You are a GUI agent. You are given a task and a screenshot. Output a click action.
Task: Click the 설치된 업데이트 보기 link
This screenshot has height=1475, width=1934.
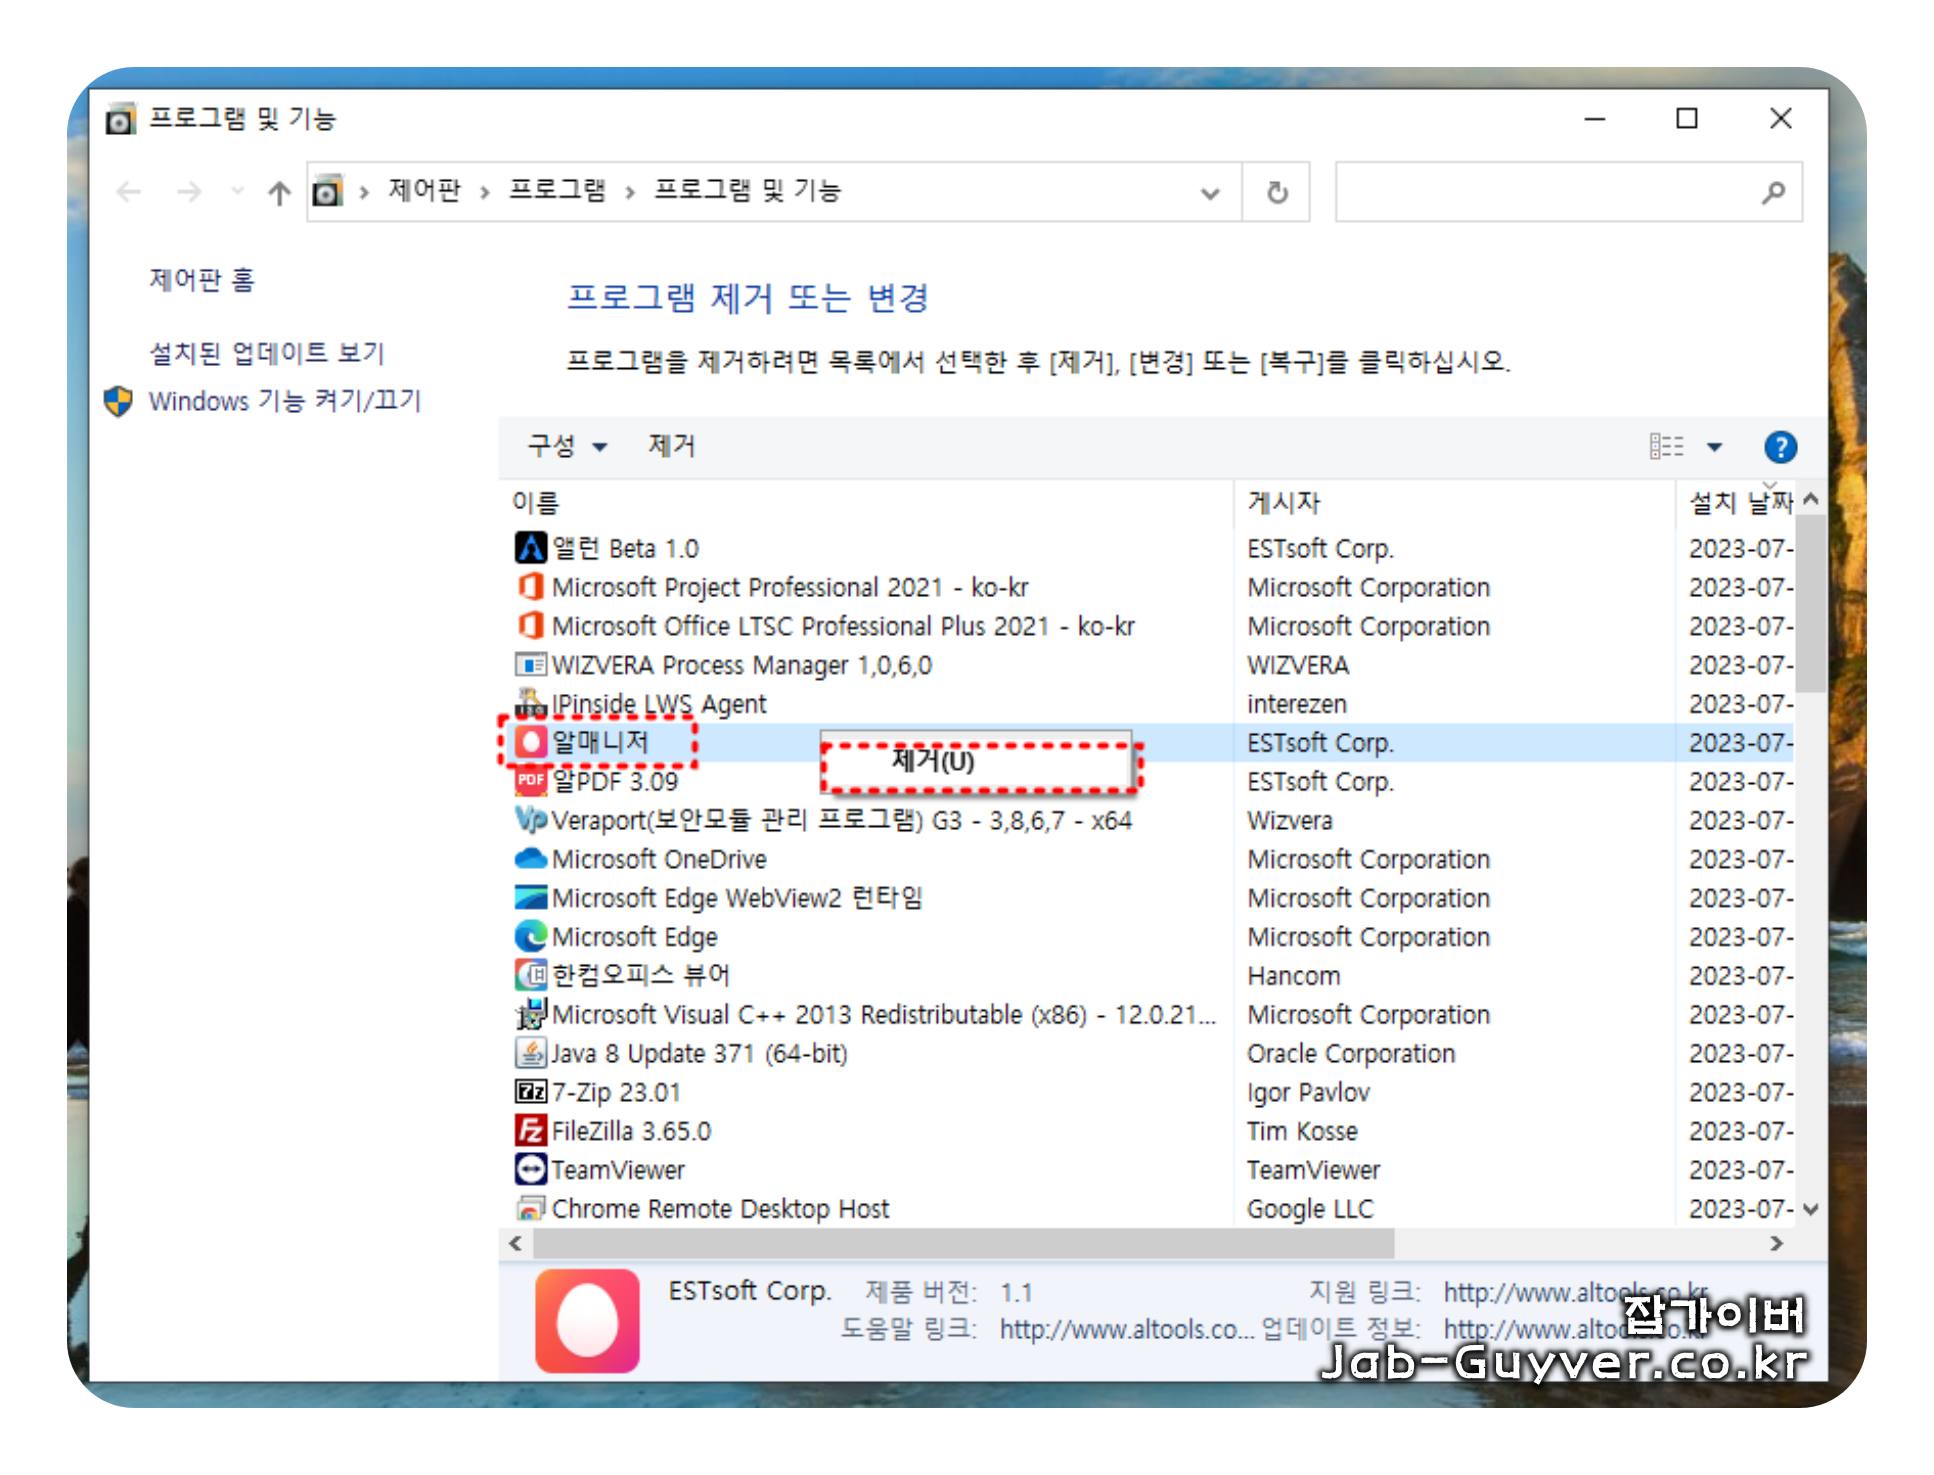tap(266, 353)
